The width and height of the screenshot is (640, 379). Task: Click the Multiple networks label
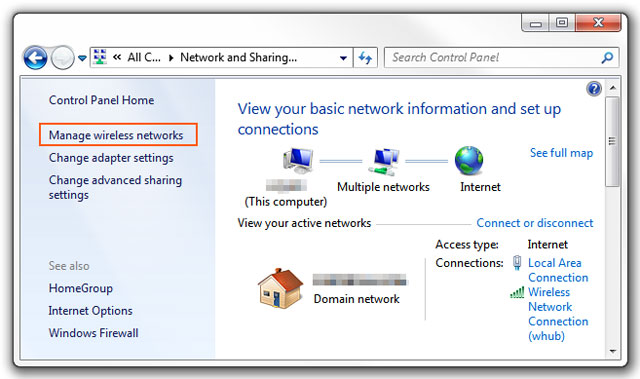pos(383,187)
